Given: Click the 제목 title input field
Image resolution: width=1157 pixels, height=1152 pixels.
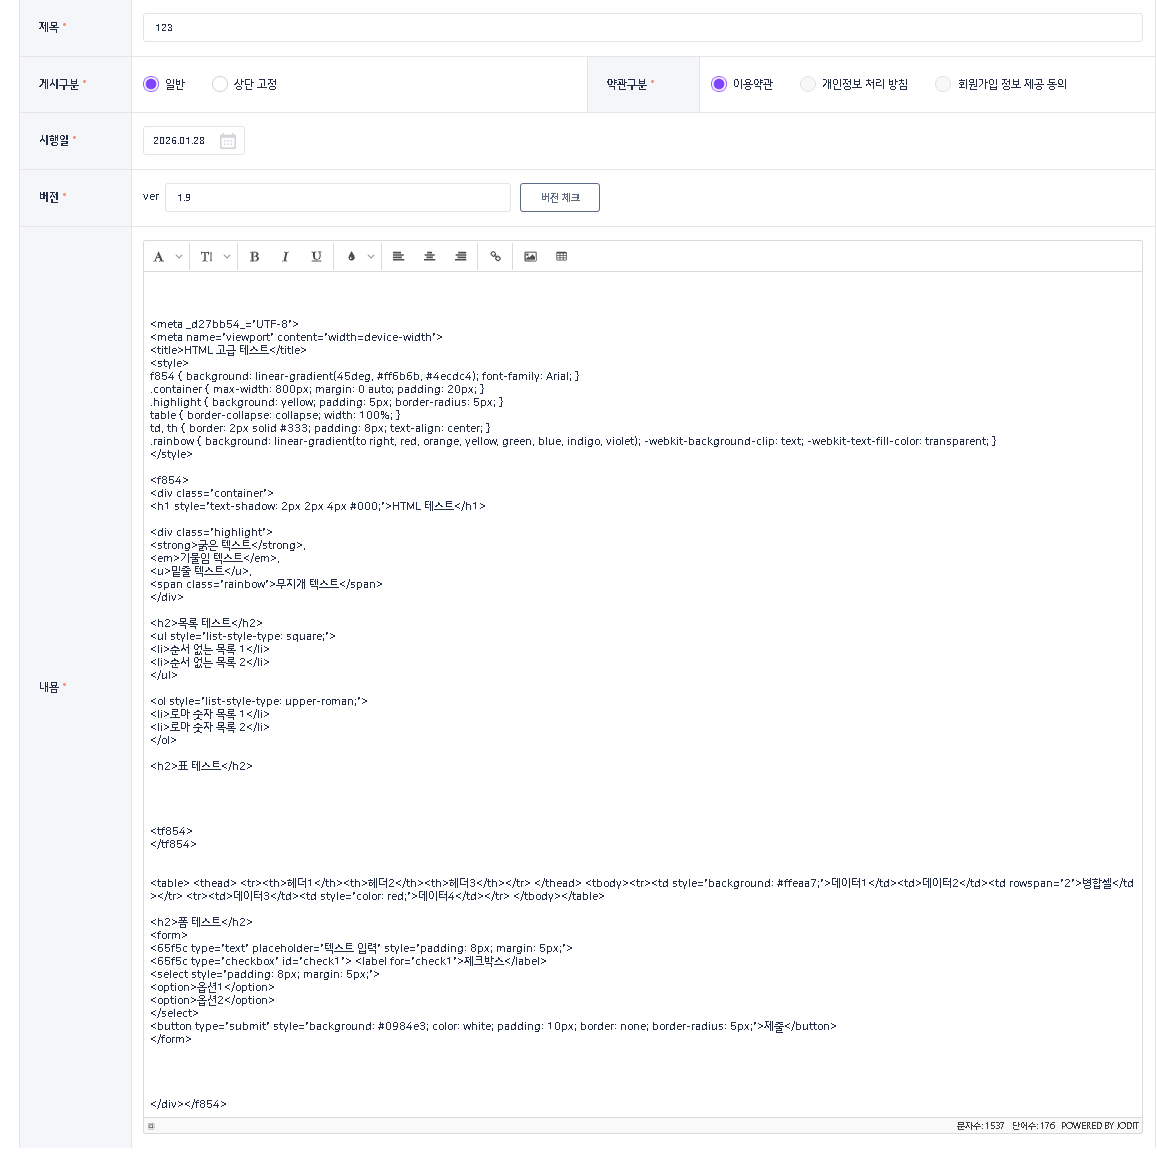Looking at the screenshot, I should point(642,28).
